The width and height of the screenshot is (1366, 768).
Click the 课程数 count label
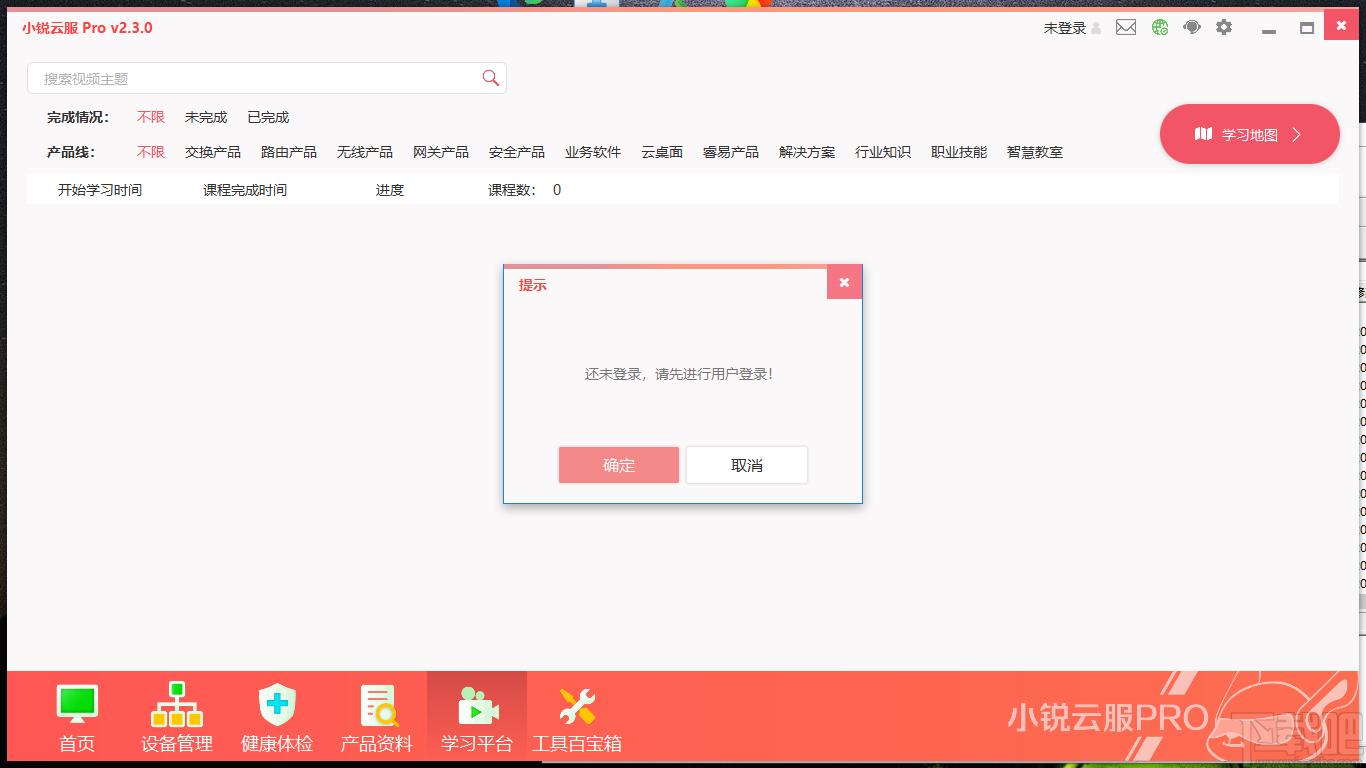(x=513, y=190)
